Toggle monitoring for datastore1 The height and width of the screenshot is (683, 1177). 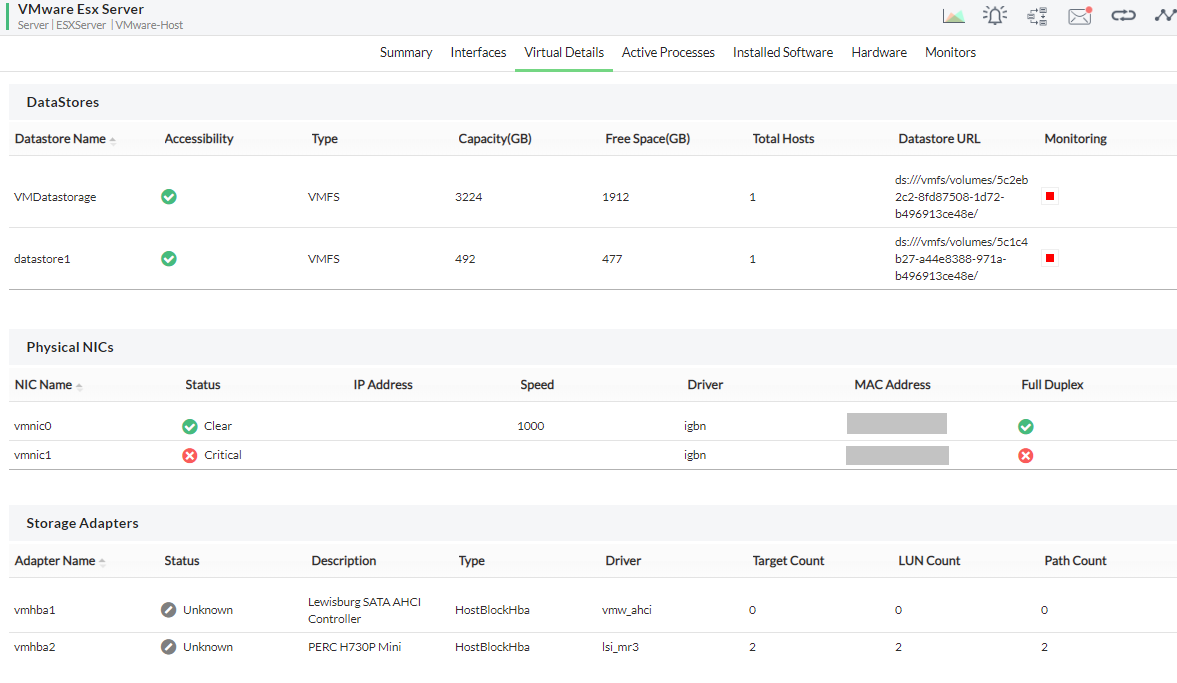coord(1050,259)
